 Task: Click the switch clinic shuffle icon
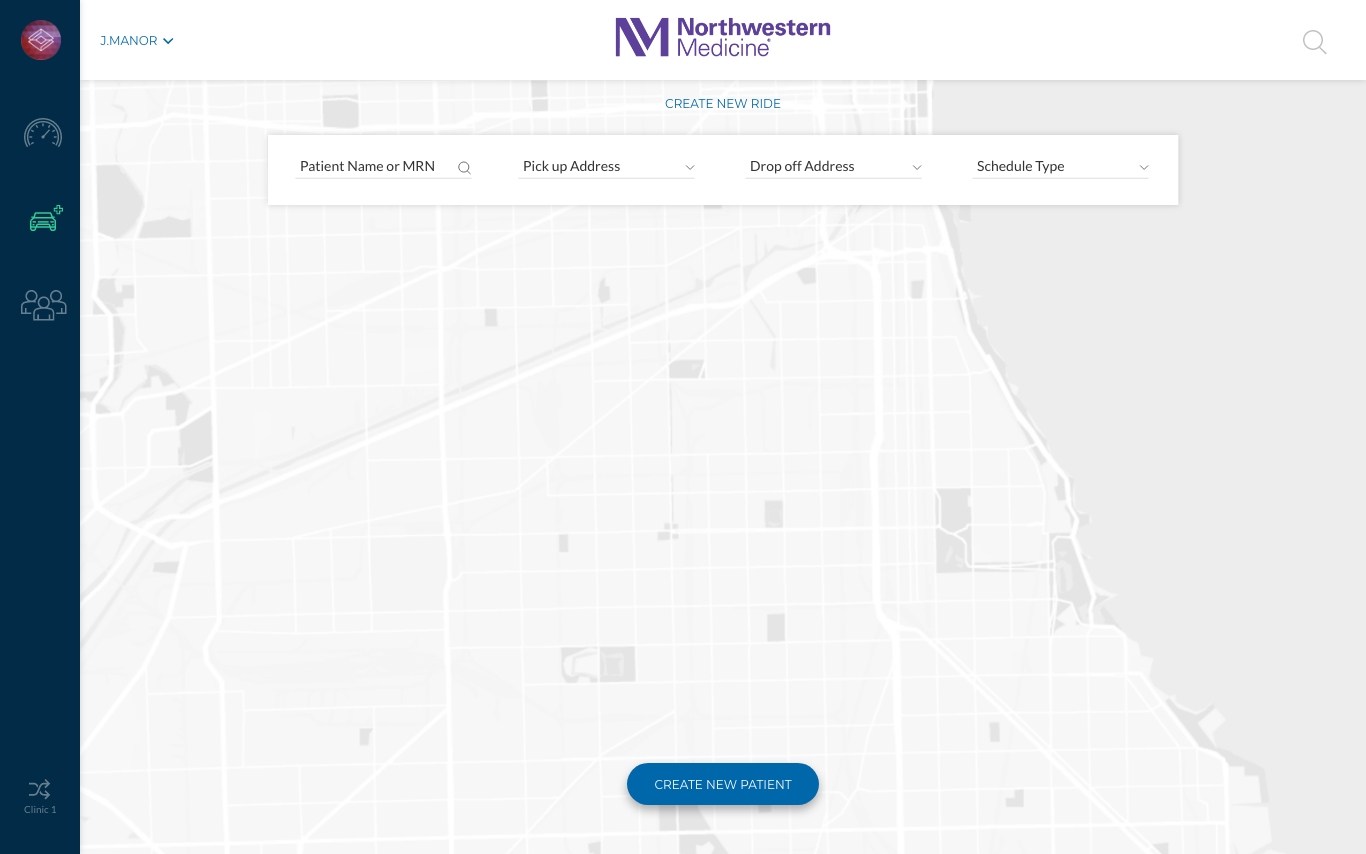pyautogui.click(x=40, y=789)
